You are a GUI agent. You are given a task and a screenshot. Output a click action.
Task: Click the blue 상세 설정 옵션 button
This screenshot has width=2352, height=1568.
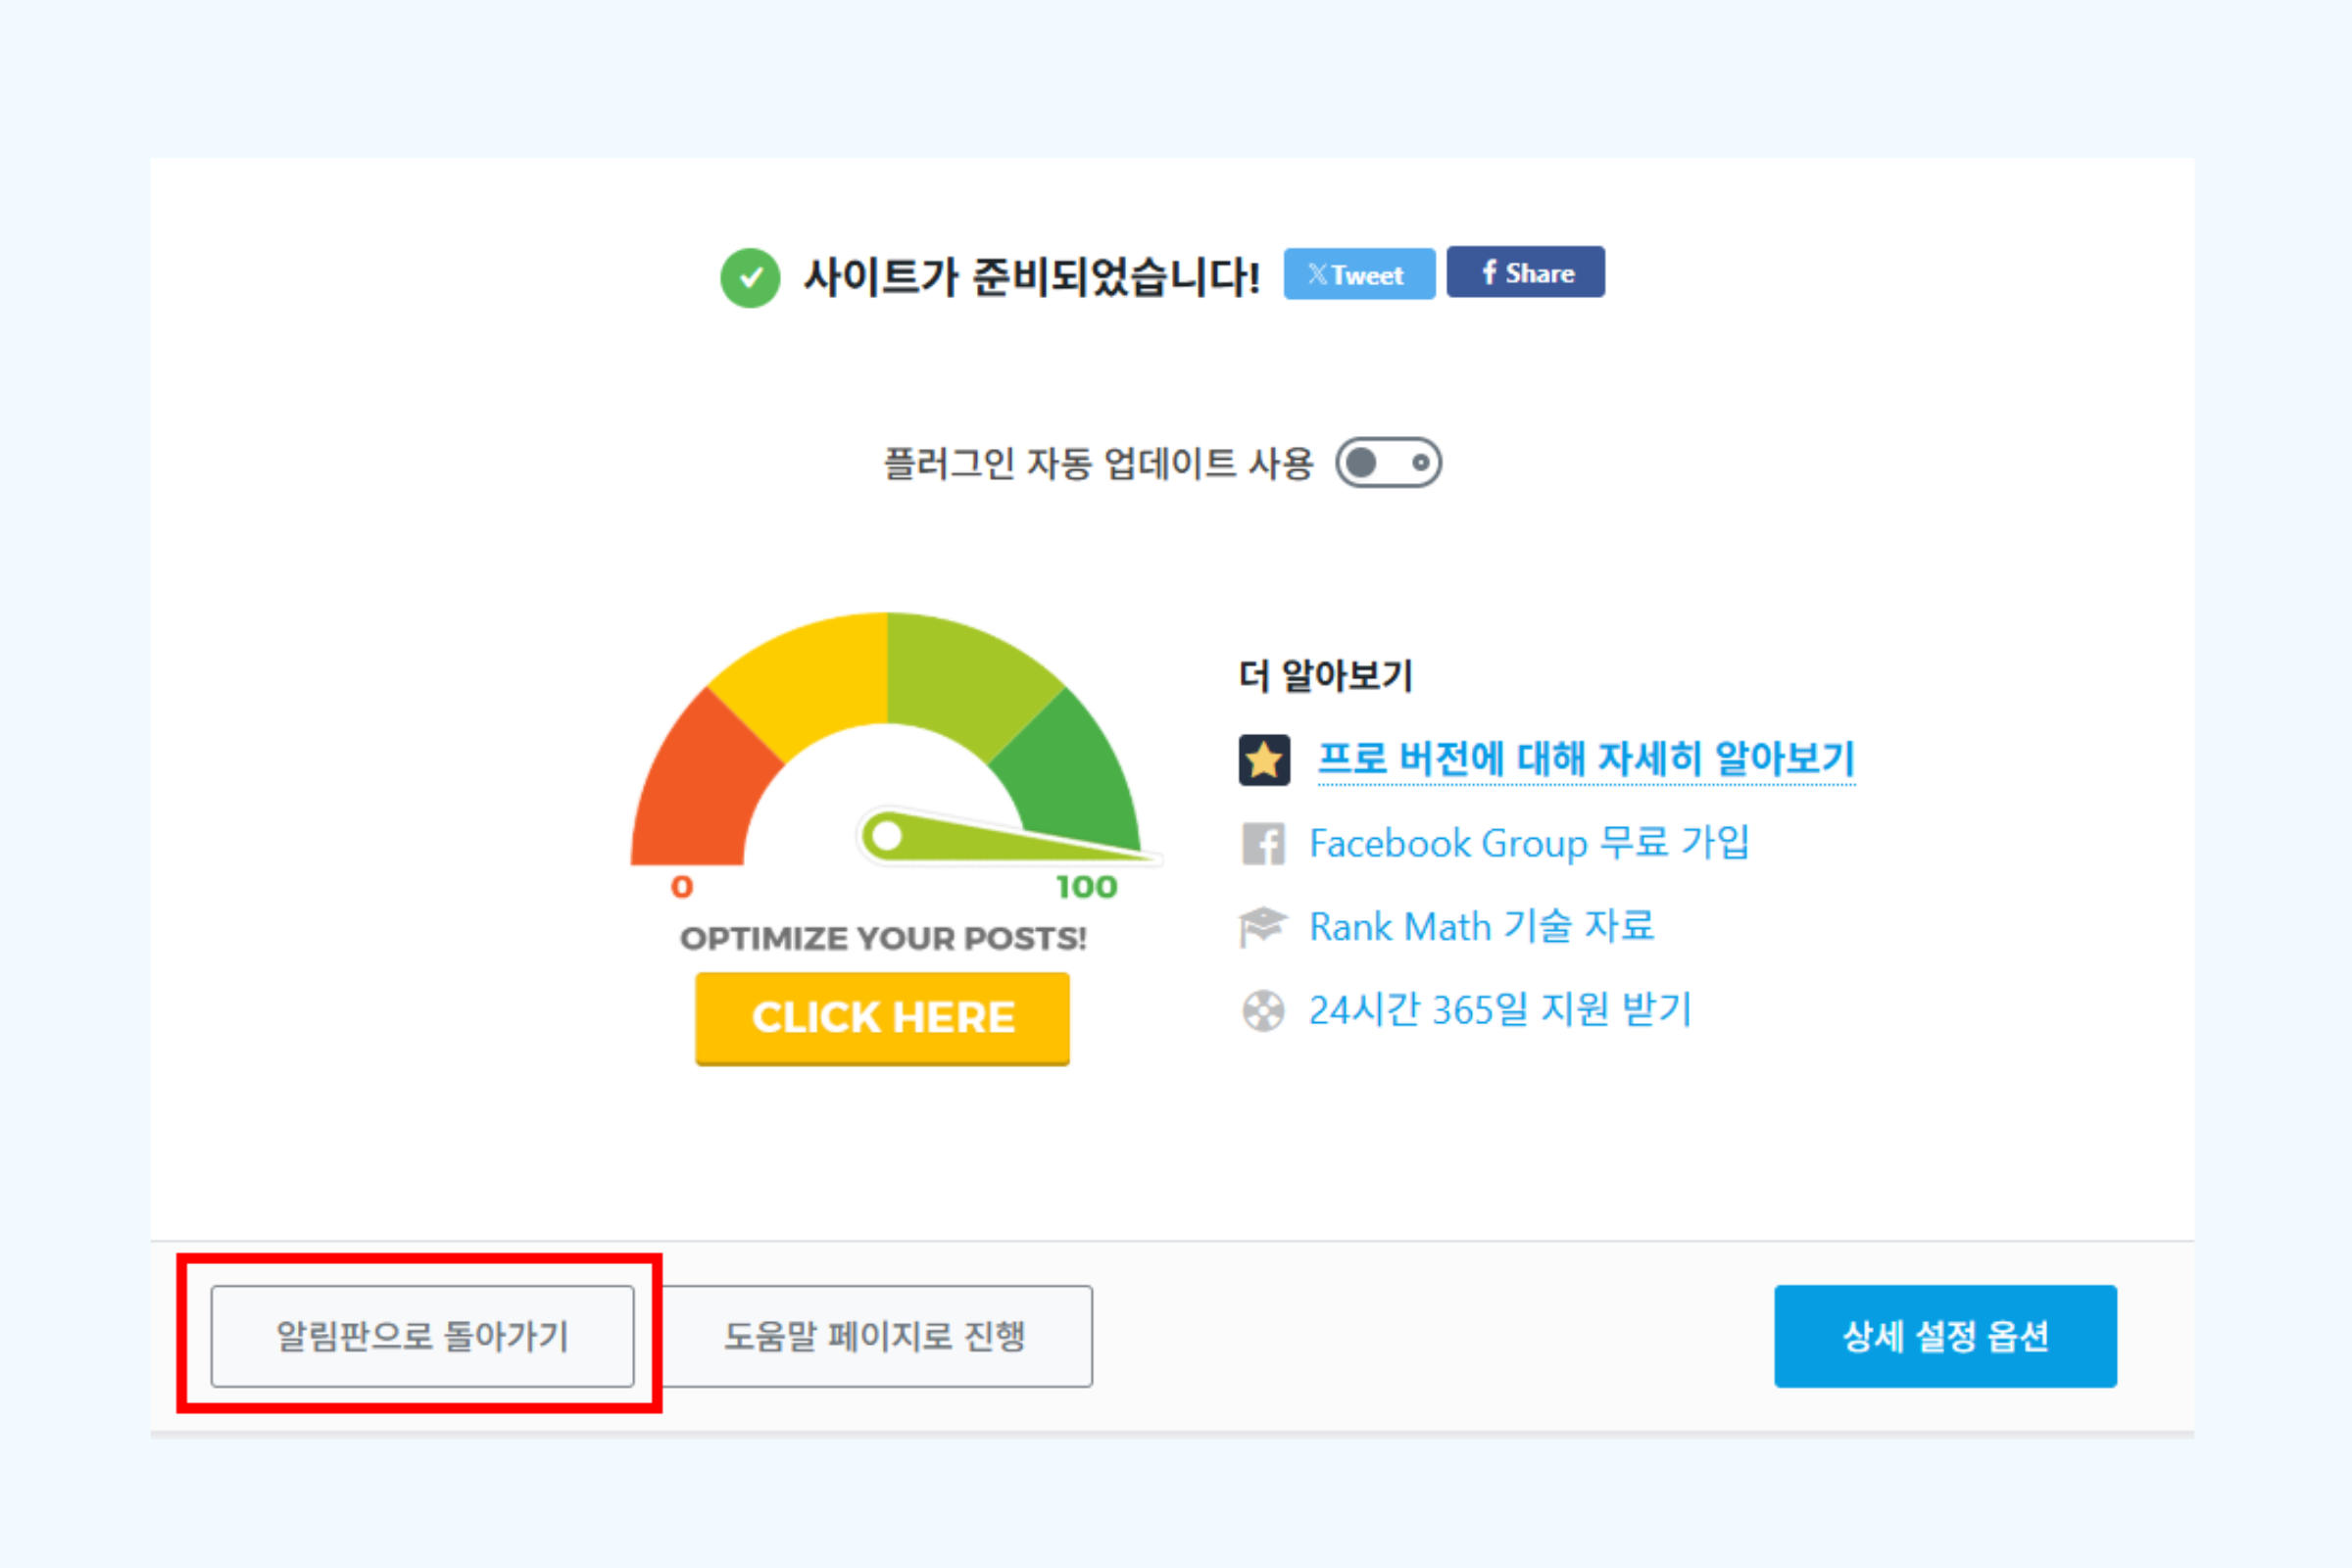pos(1945,1336)
